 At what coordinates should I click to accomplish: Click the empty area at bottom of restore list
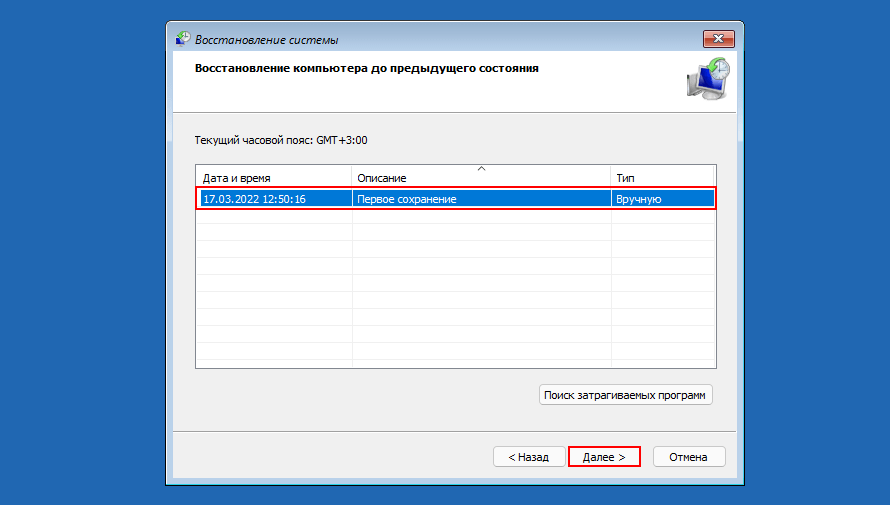click(x=455, y=355)
